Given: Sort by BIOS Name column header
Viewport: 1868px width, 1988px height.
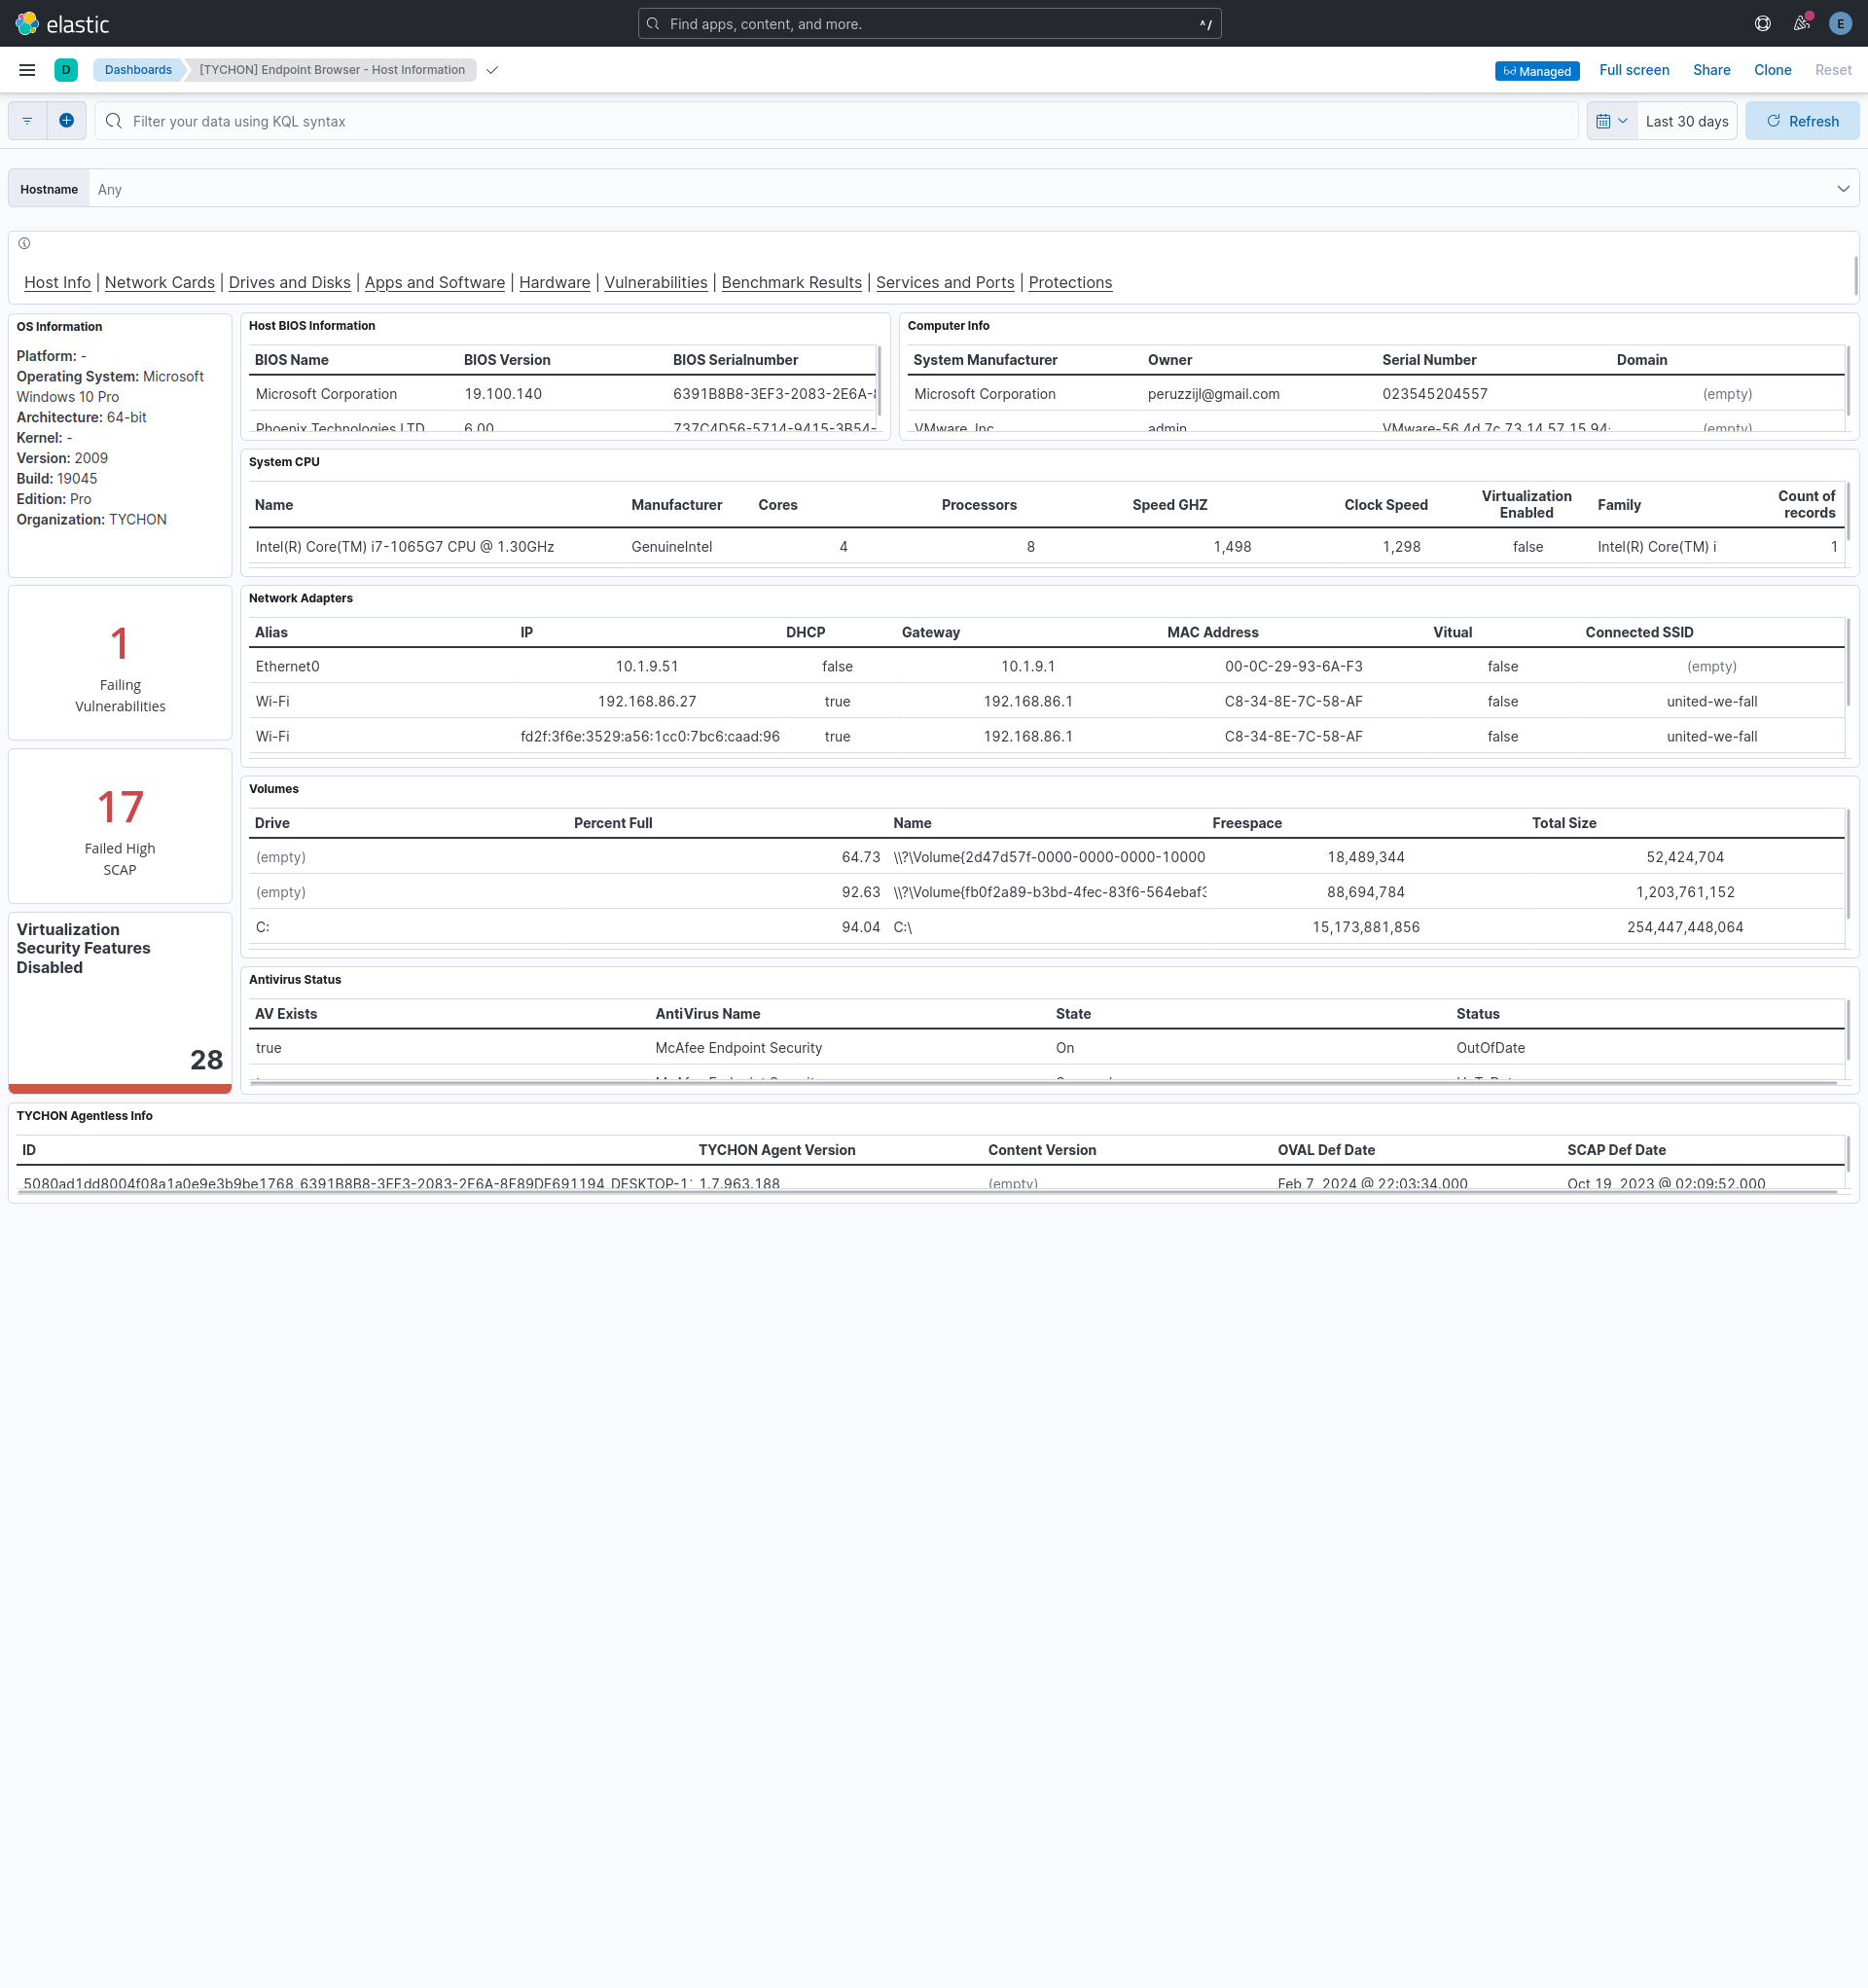Looking at the screenshot, I should click(292, 360).
